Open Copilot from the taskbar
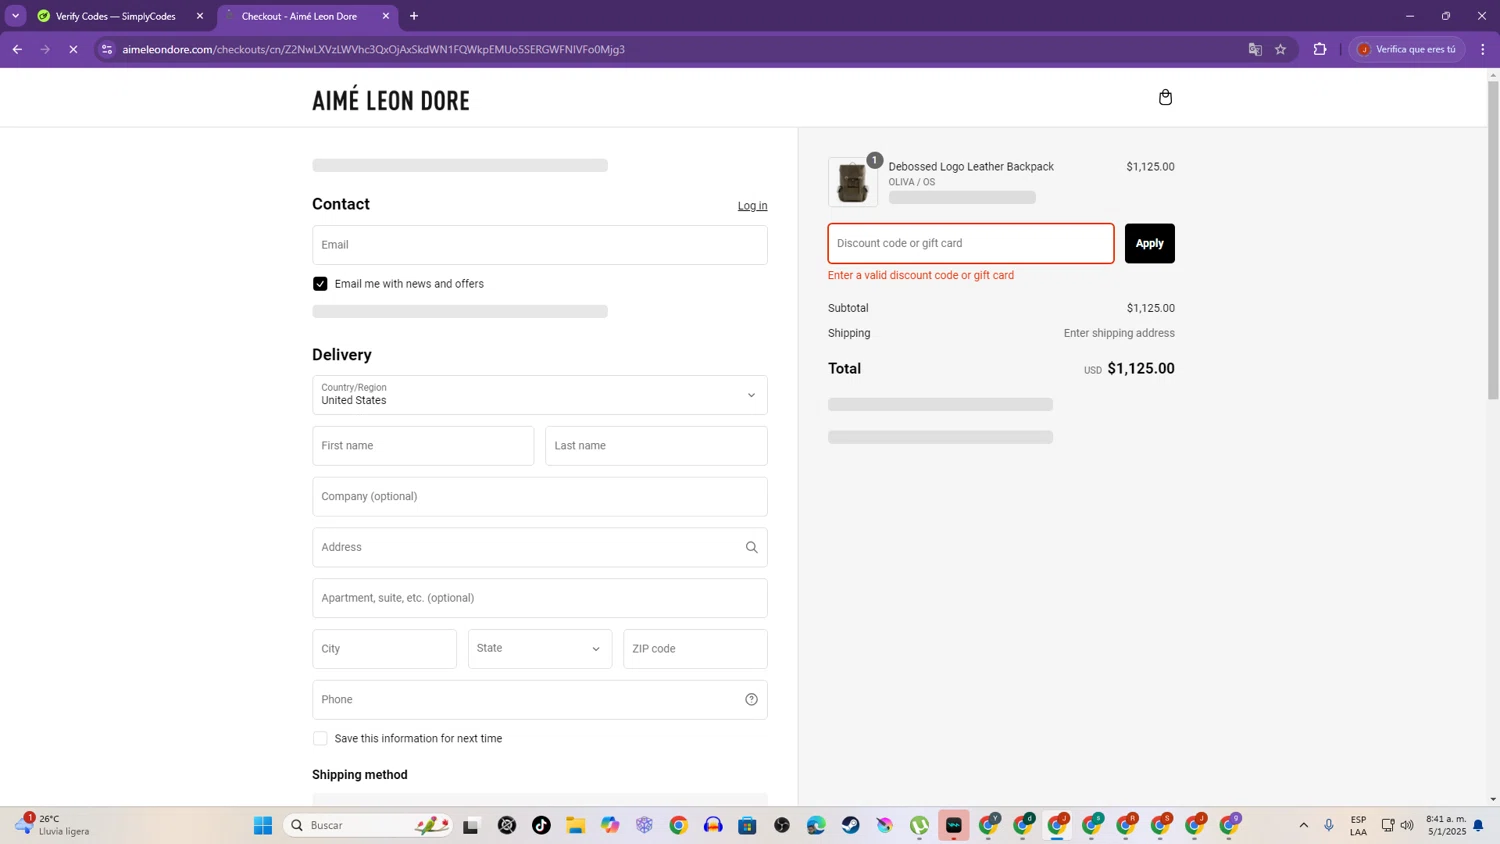1500x844 pixels. tap(610, 825)
